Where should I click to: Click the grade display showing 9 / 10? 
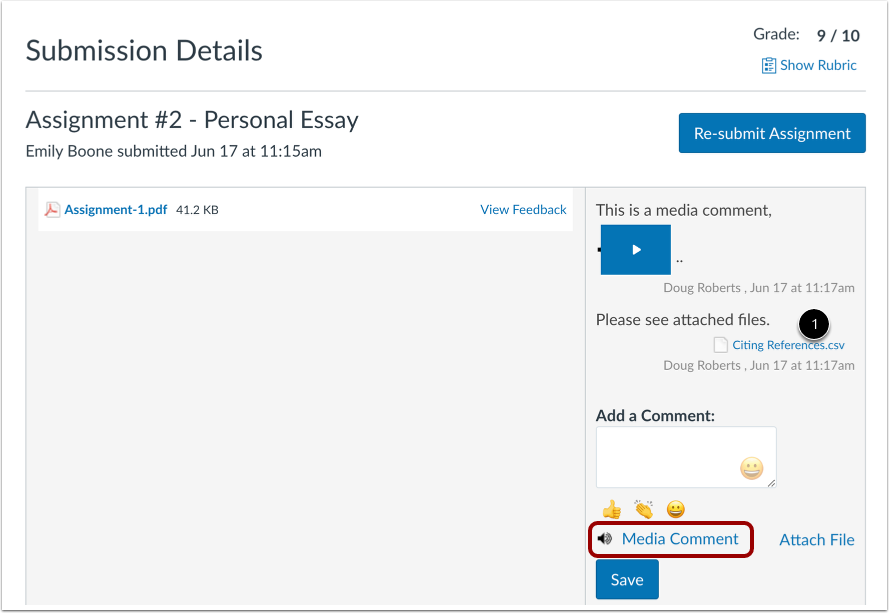coord(837,34)
